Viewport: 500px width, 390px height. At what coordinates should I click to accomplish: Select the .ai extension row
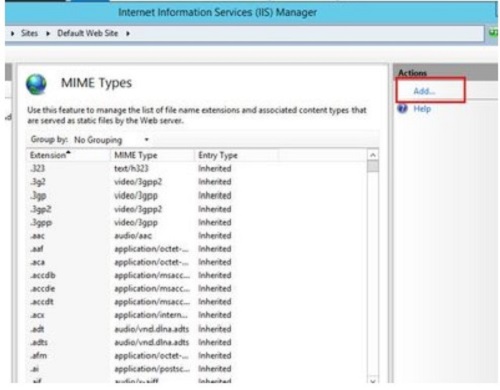coord(197,369)
